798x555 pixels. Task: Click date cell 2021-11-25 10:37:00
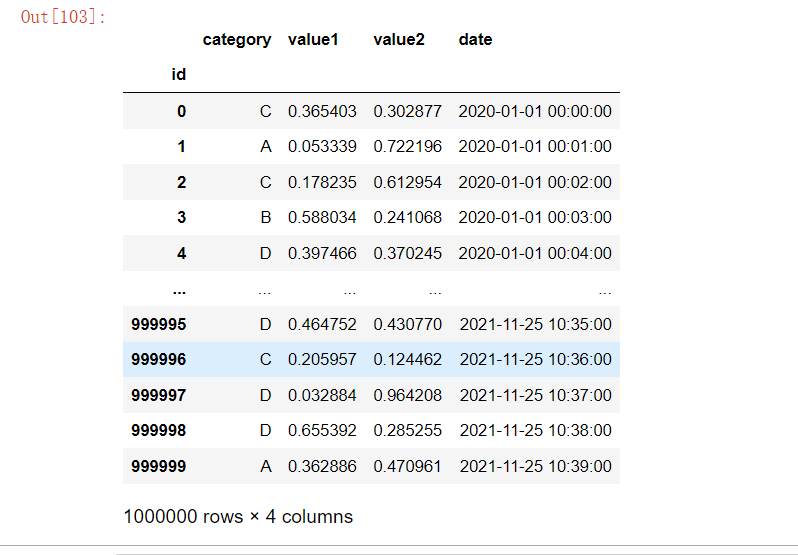click(536, 395)
